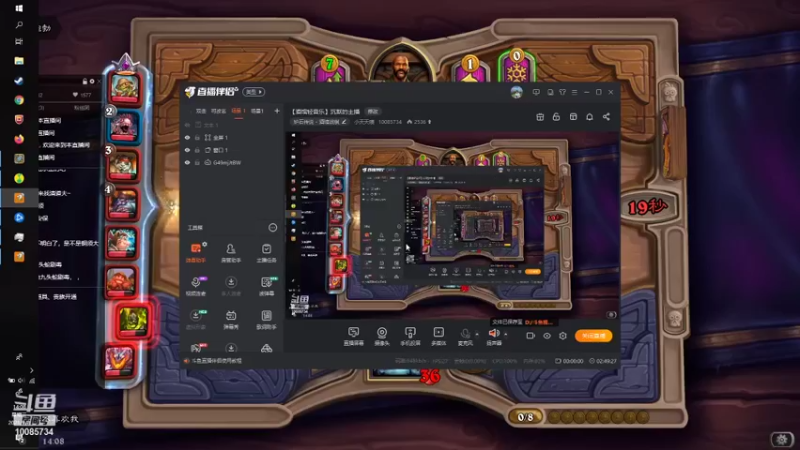
Task: Click the edit button beside stream title
Action: (373, 111)
